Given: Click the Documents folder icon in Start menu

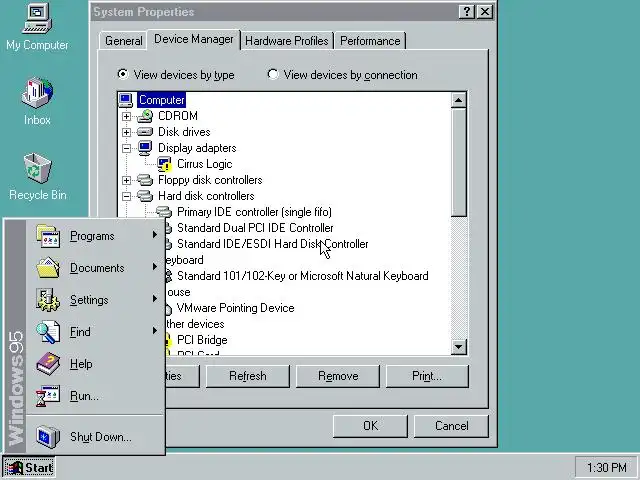Looking at the screenshot, I should [x=48, y=268].
